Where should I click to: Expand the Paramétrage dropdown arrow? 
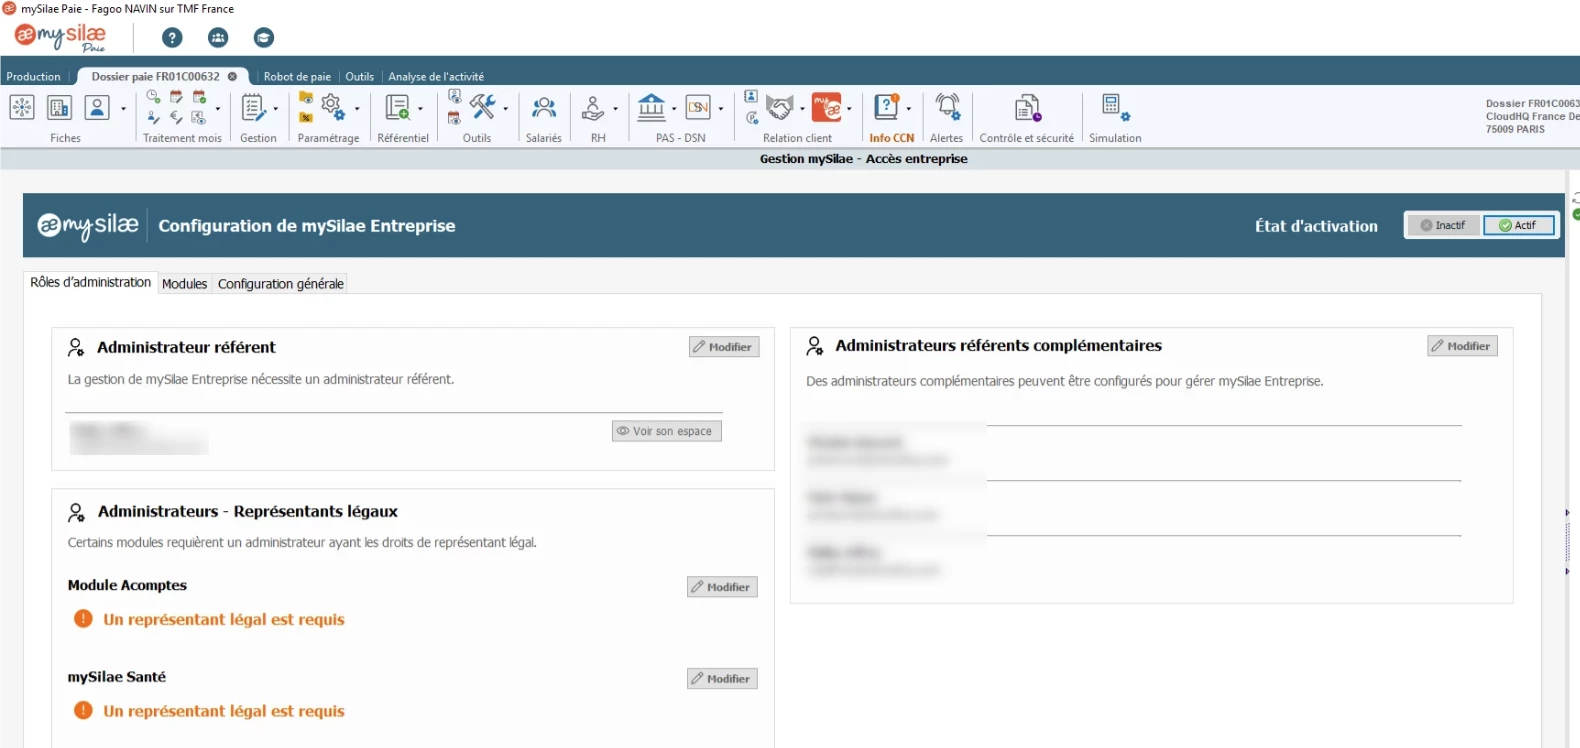[x=357, y=109]
